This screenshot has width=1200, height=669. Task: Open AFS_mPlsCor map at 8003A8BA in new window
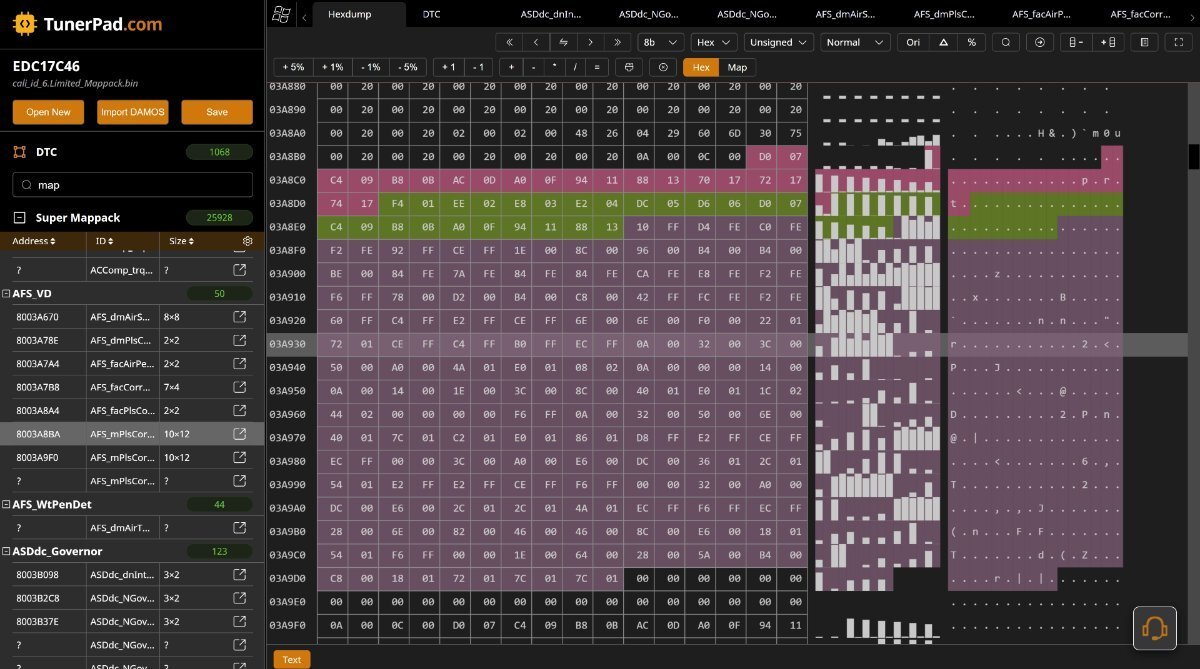(x=240, y=434)
